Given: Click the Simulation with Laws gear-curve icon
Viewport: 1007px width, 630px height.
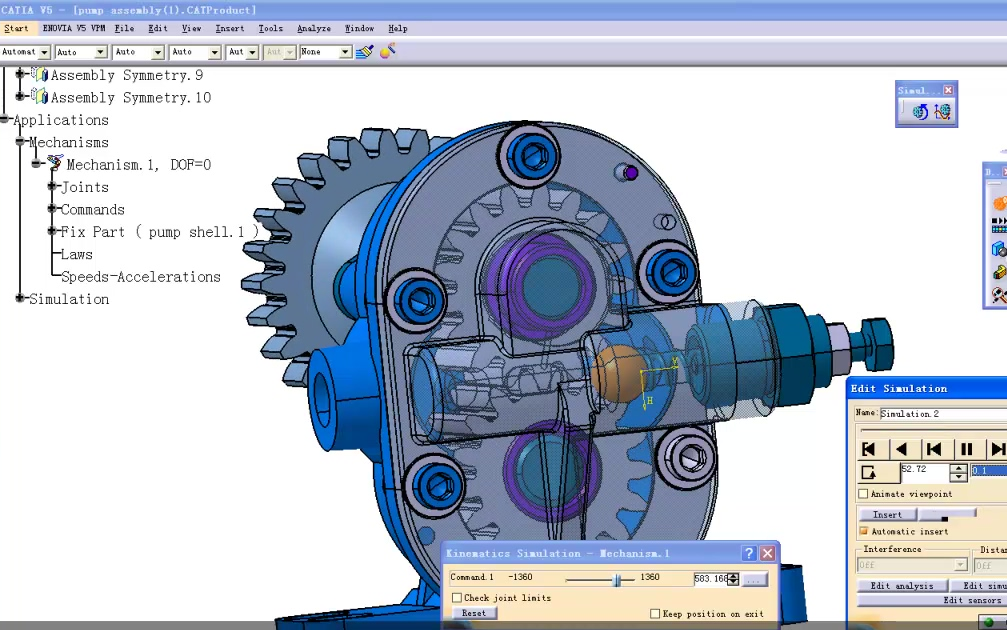Looking at the screenshot, I should point(942,112).
